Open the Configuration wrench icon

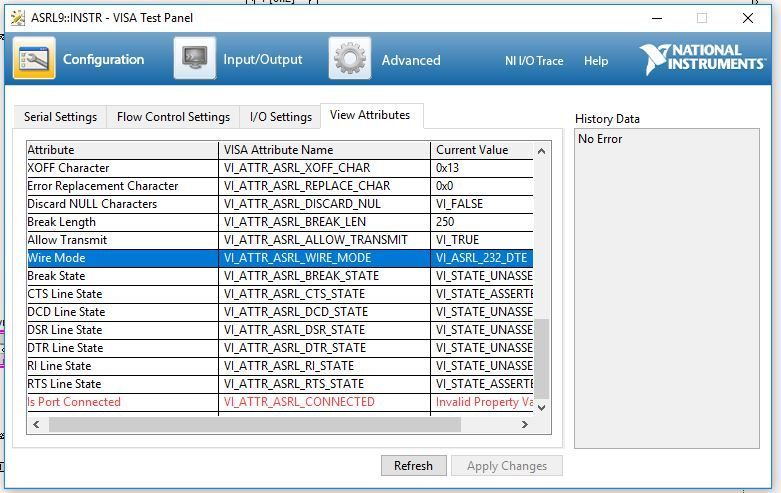pyautogui.click(x=34, y=59)
